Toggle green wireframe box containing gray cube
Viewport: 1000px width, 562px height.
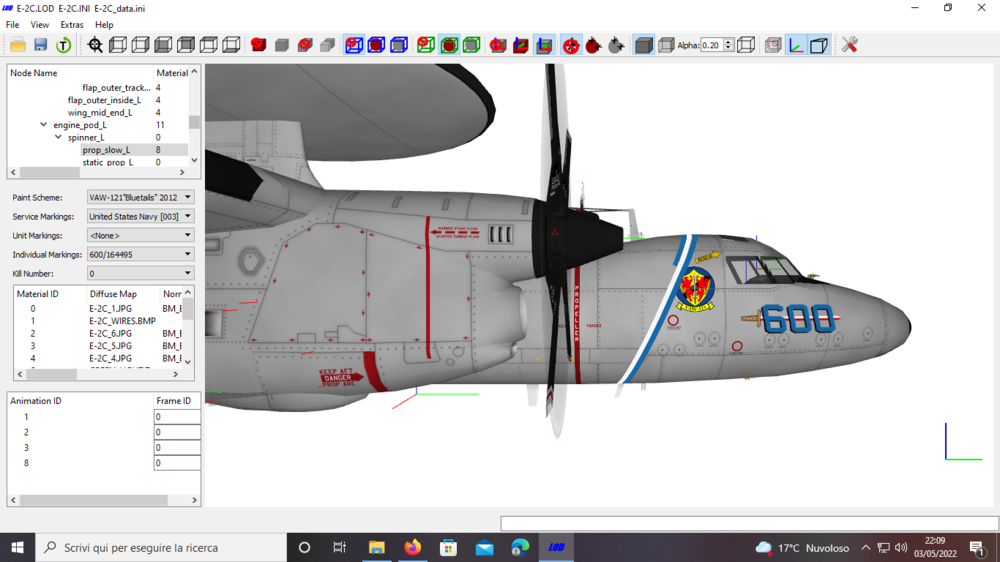pos(471,45)
